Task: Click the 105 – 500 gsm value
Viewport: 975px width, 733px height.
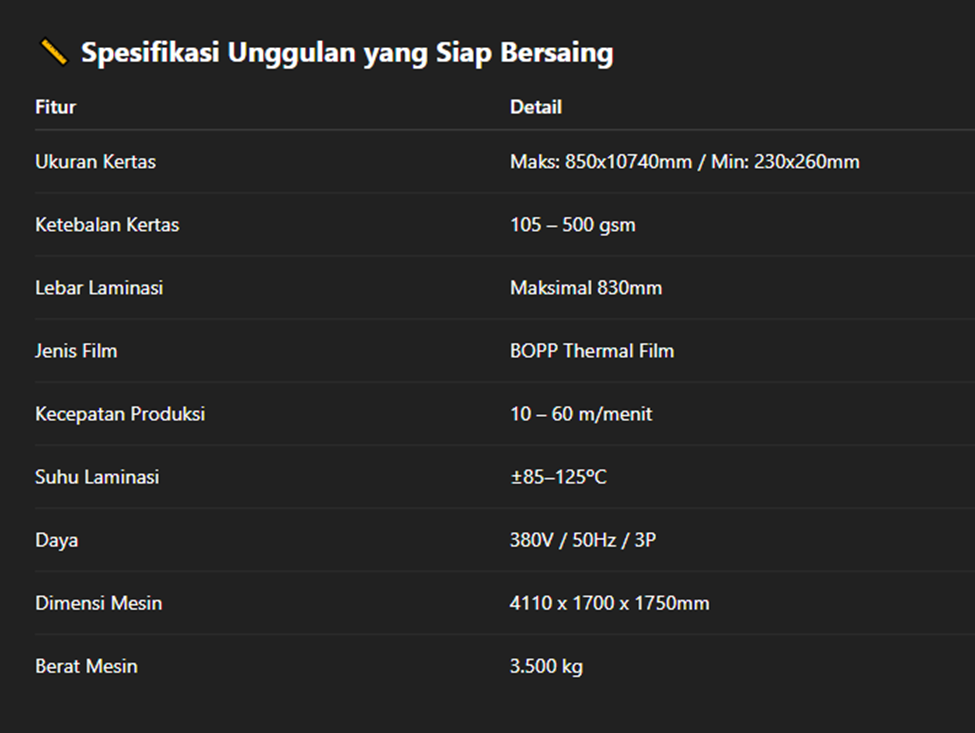Action: (x=573, y=225)
